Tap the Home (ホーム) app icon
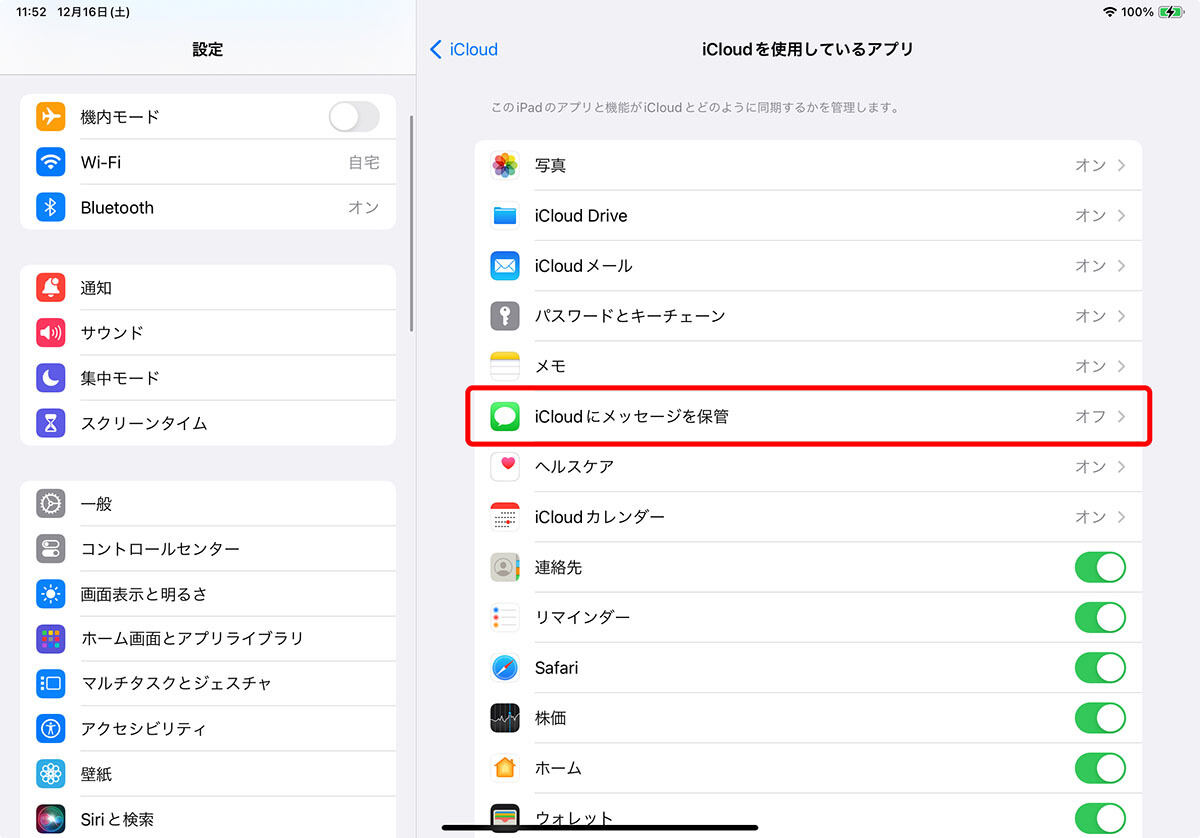This screenshot has width=1200, height=838. tap(505, 768)
